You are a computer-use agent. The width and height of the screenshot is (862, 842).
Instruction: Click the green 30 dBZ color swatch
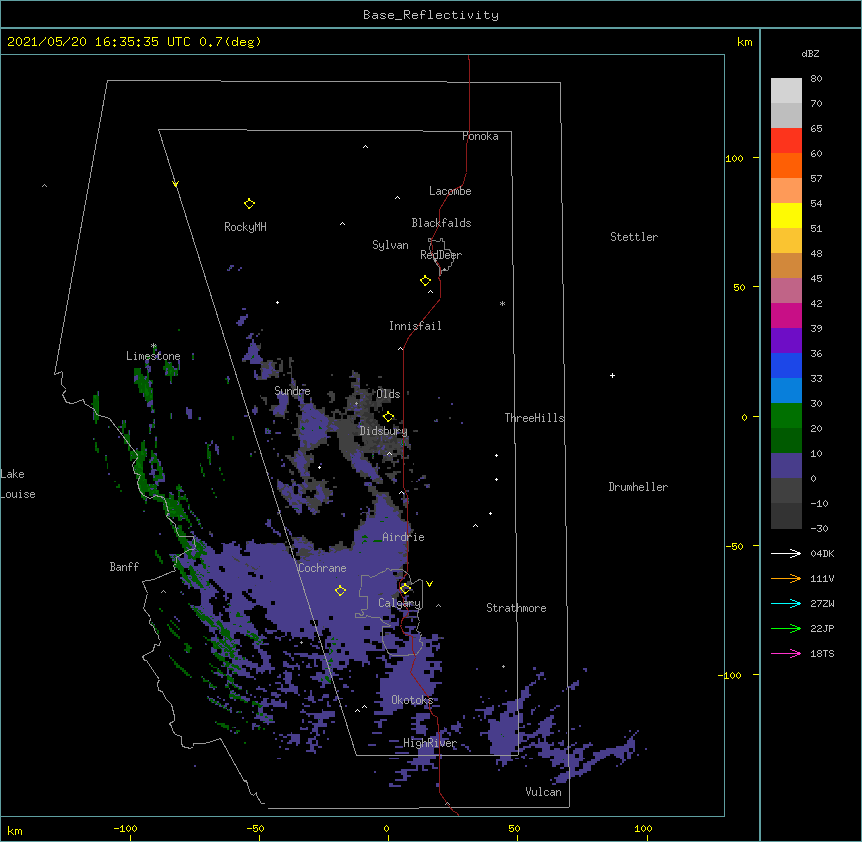[x=786, y=416]
